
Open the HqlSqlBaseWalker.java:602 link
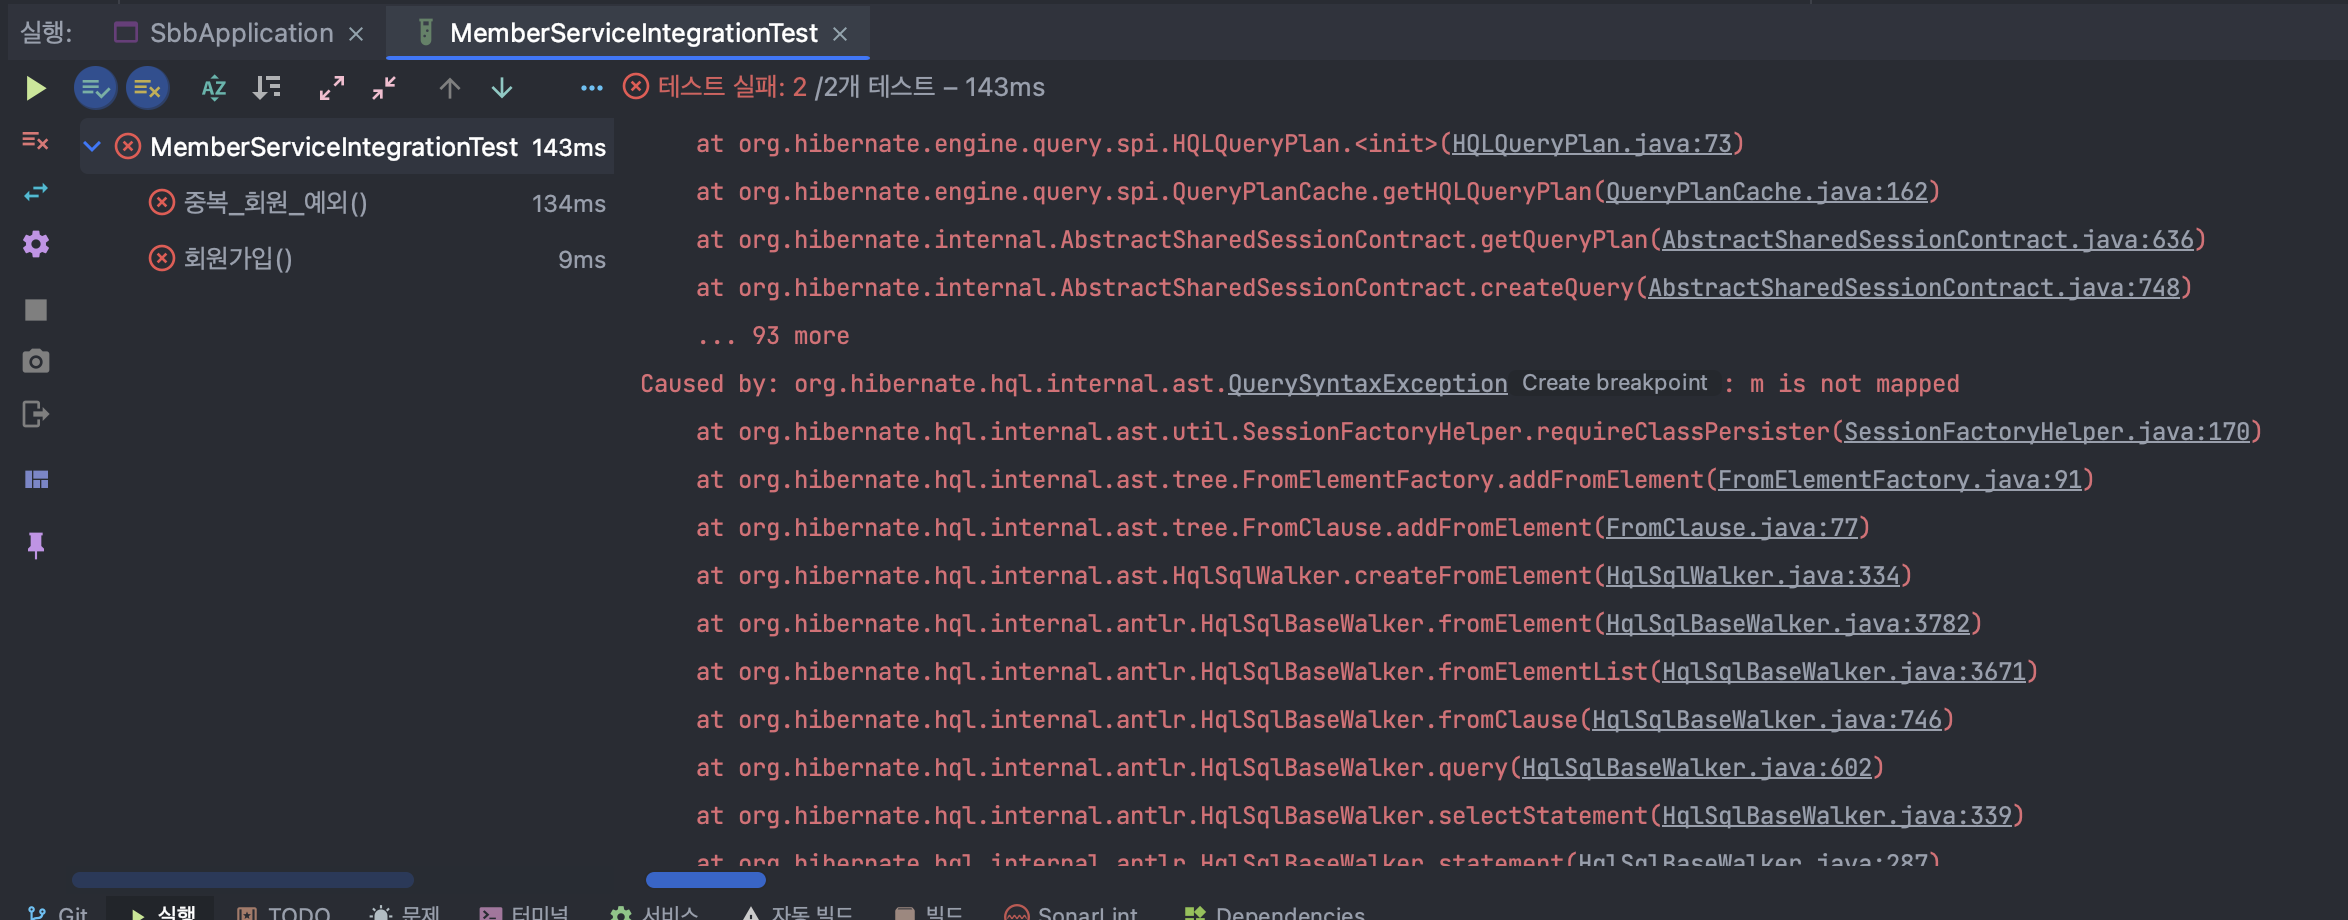[1696, 768]
